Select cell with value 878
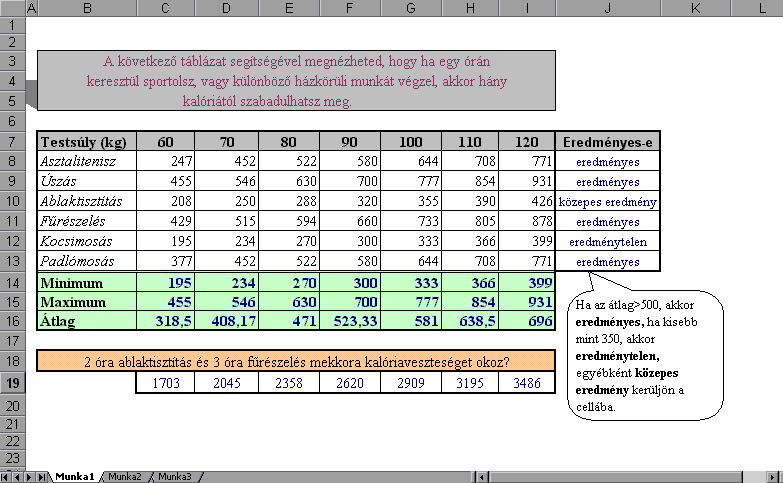Screen dimensions: 783x483 click(x=527, y=221)
